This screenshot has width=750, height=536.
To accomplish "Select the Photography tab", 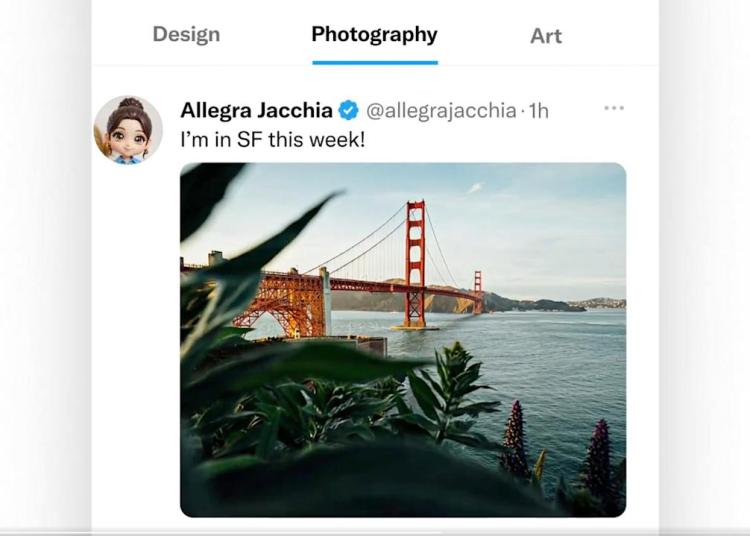I will point(374,35).
